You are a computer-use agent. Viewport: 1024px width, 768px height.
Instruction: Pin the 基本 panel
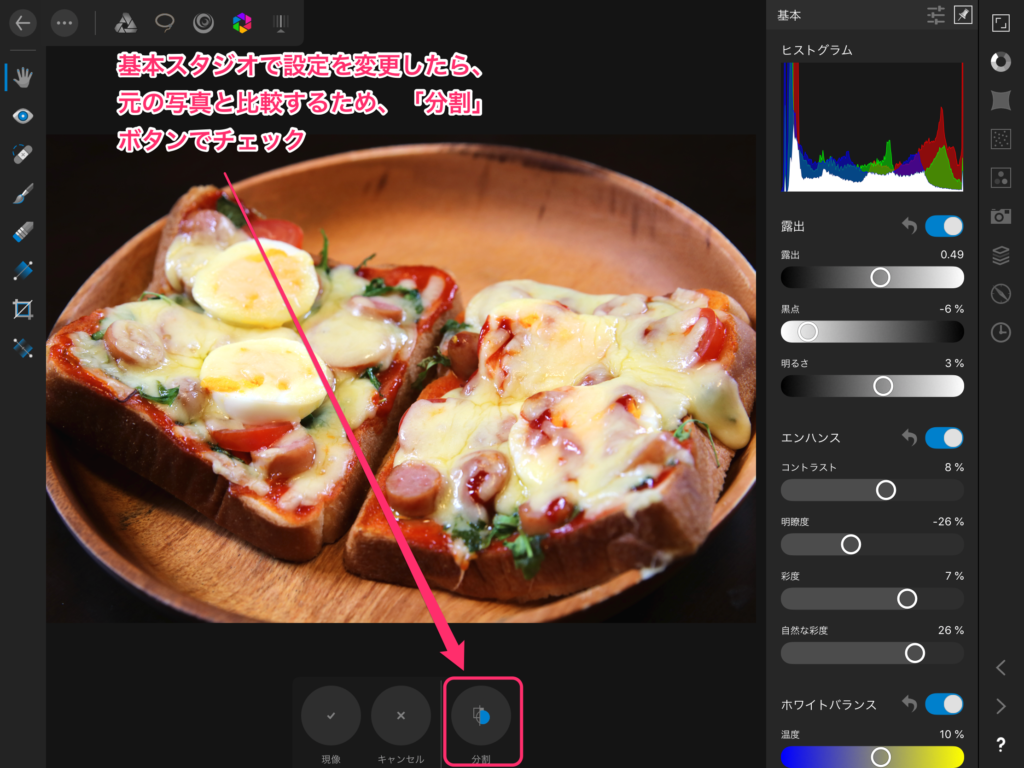962,15
